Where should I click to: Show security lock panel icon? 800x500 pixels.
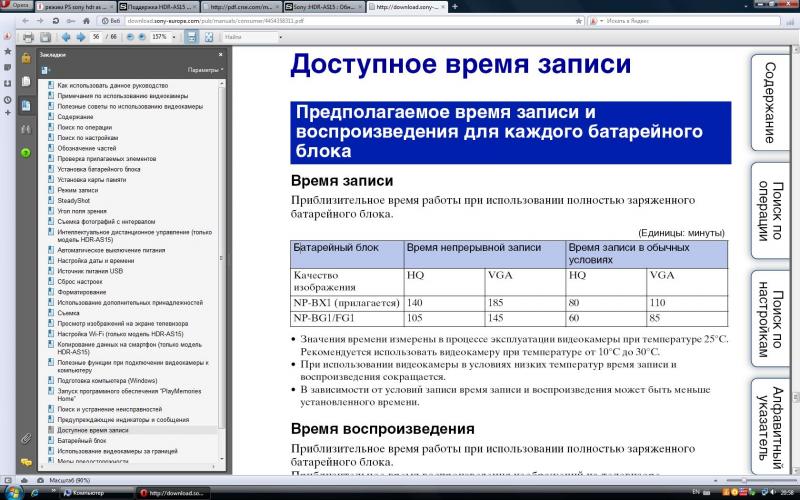(26, 58)
